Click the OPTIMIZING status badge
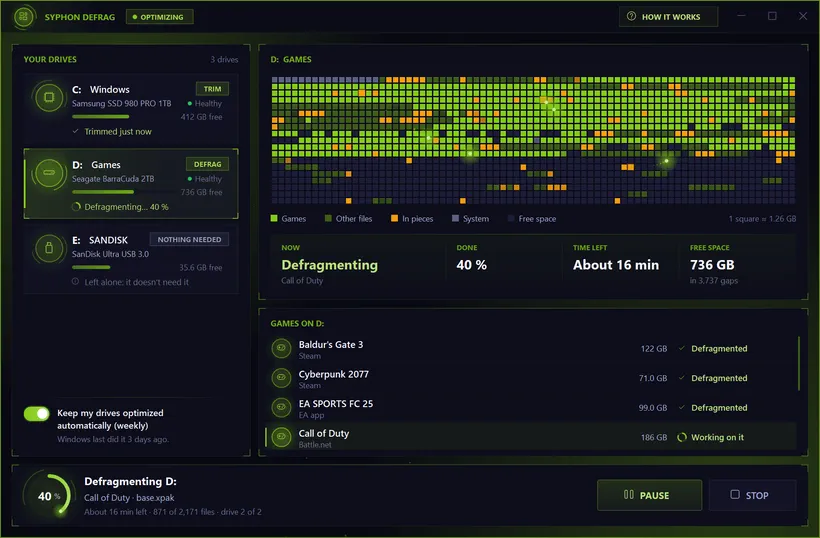820x538 pixels. coord(160,17)
